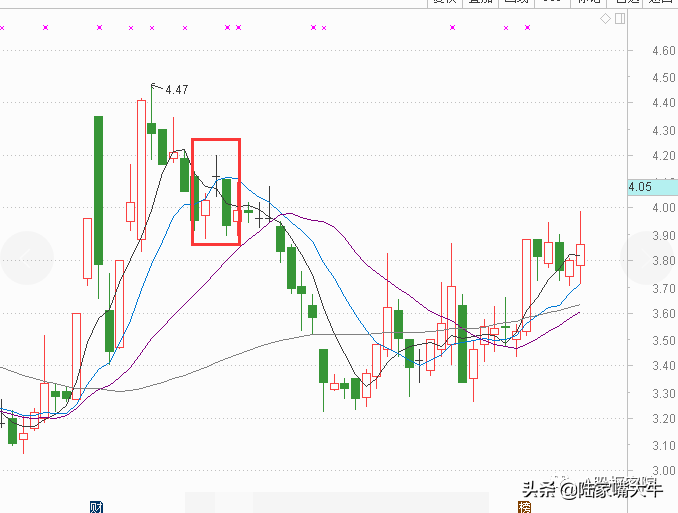678x513 pixels.
Task: Select the last red candlestick on the chart
Action: (x=580, y=255)
